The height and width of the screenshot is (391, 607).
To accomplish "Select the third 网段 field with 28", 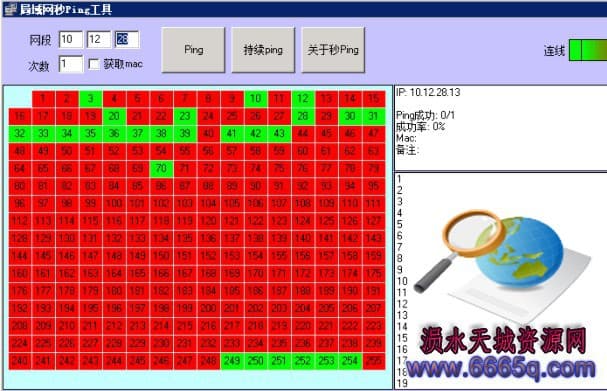I will (127, 39).
